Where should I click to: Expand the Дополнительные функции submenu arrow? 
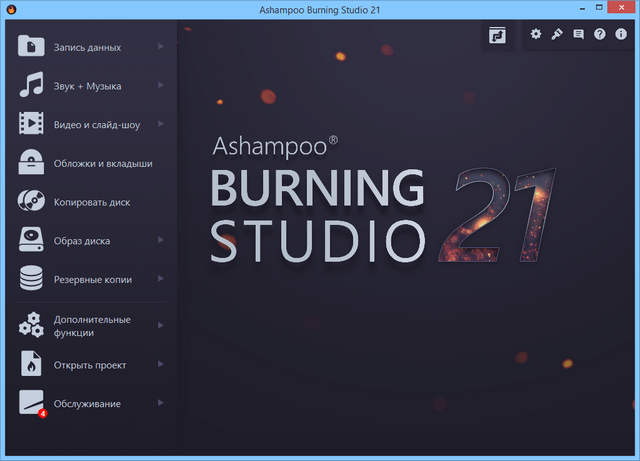point(161,325)
